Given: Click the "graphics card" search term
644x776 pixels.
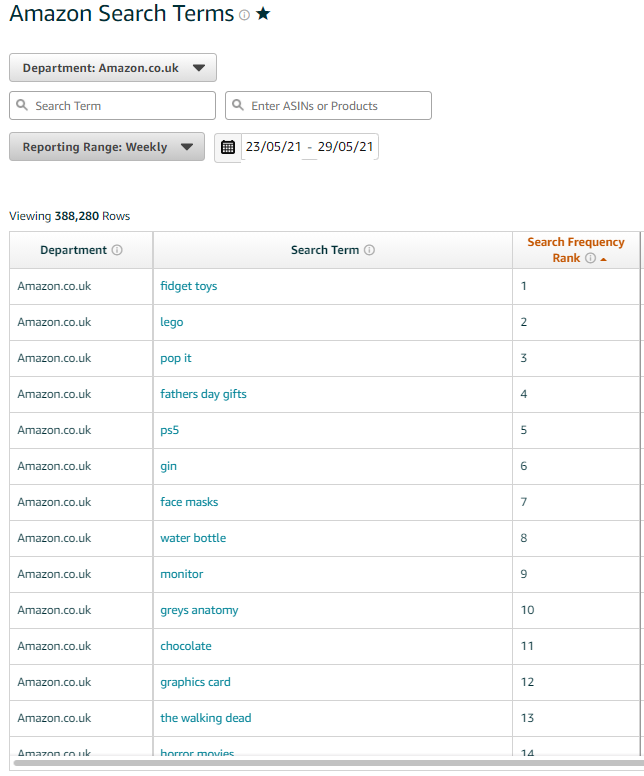Looking at the screenshot, I should pyautogui.click(x=195, y=682).
